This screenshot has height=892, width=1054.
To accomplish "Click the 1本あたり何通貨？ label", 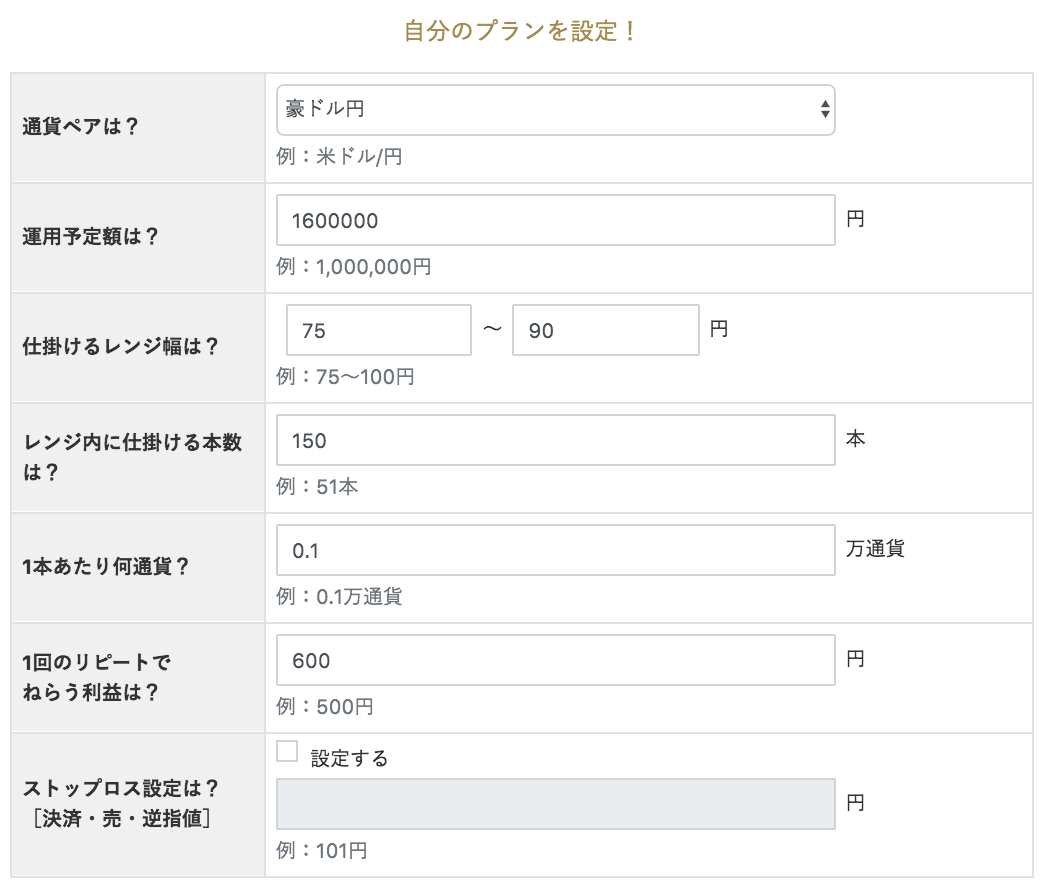I will [106, 567].
